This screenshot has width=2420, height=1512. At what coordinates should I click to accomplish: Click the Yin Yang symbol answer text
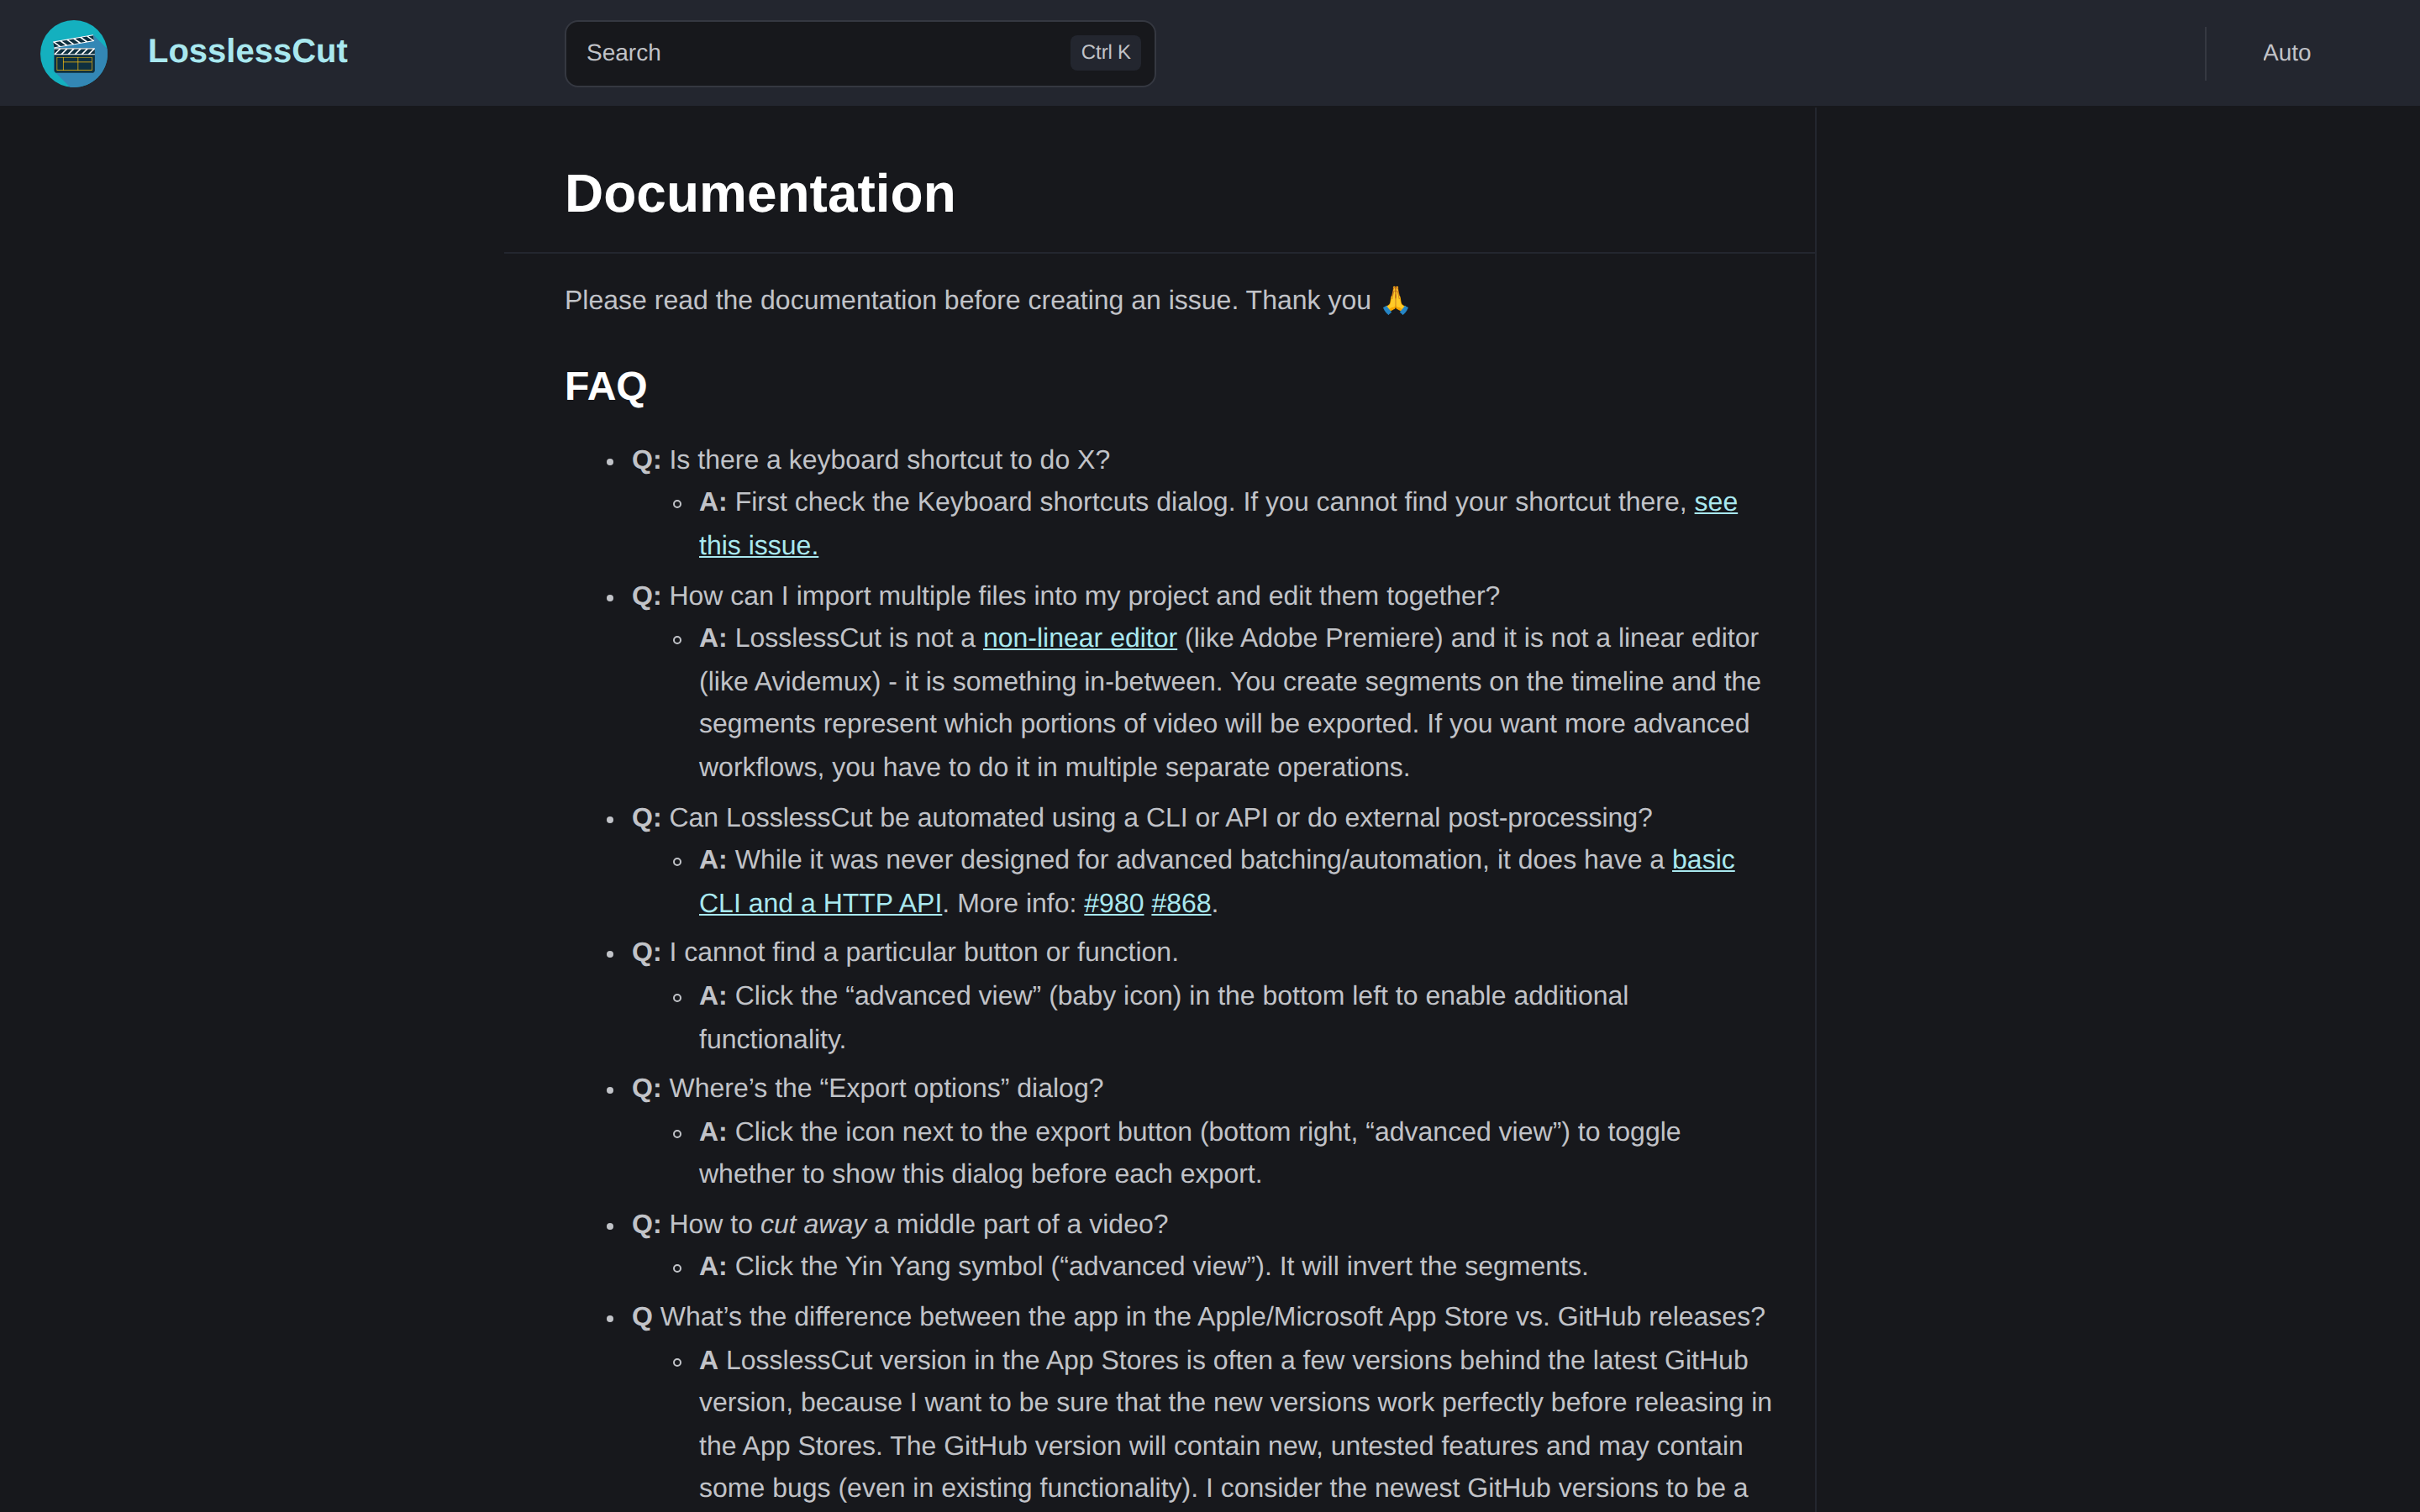(1143, 1266)
